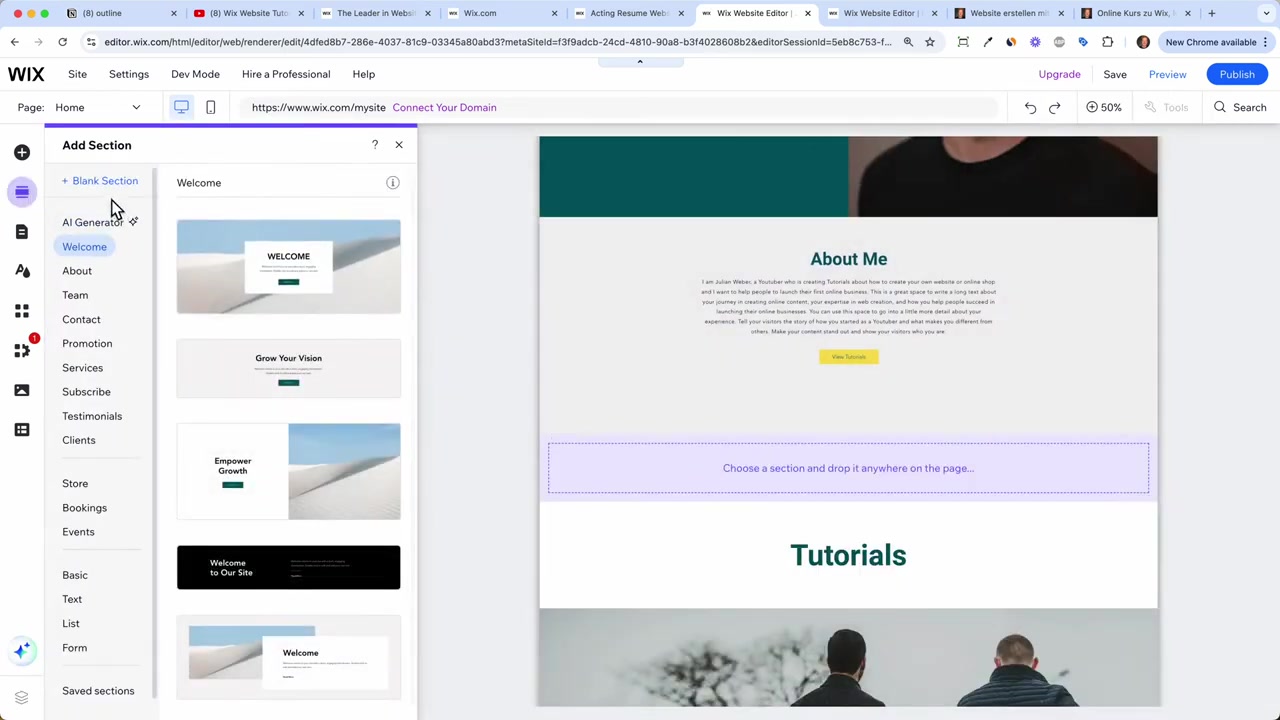Open the Chrome extensions puzzle icon
Screen dimensions: 1280x720
point(1107,42)
